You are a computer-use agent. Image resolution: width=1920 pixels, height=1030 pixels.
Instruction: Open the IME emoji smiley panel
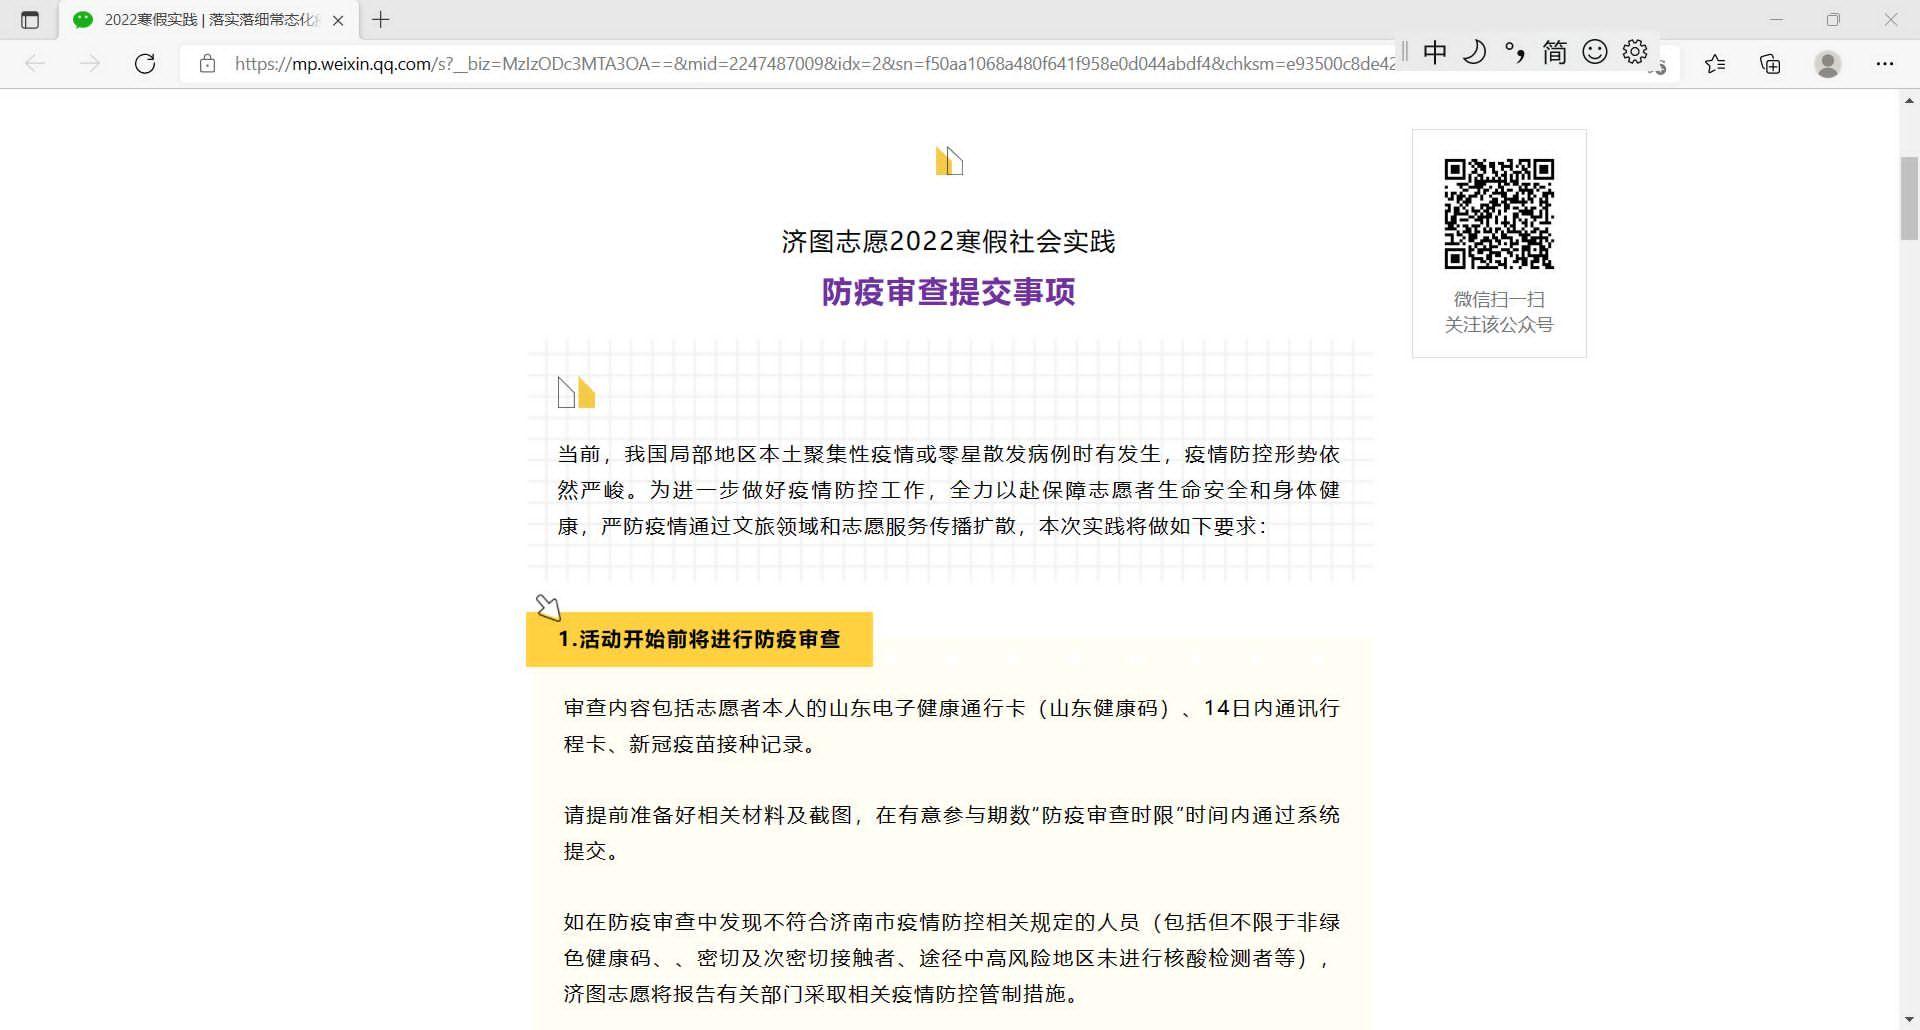(1595, 52)
